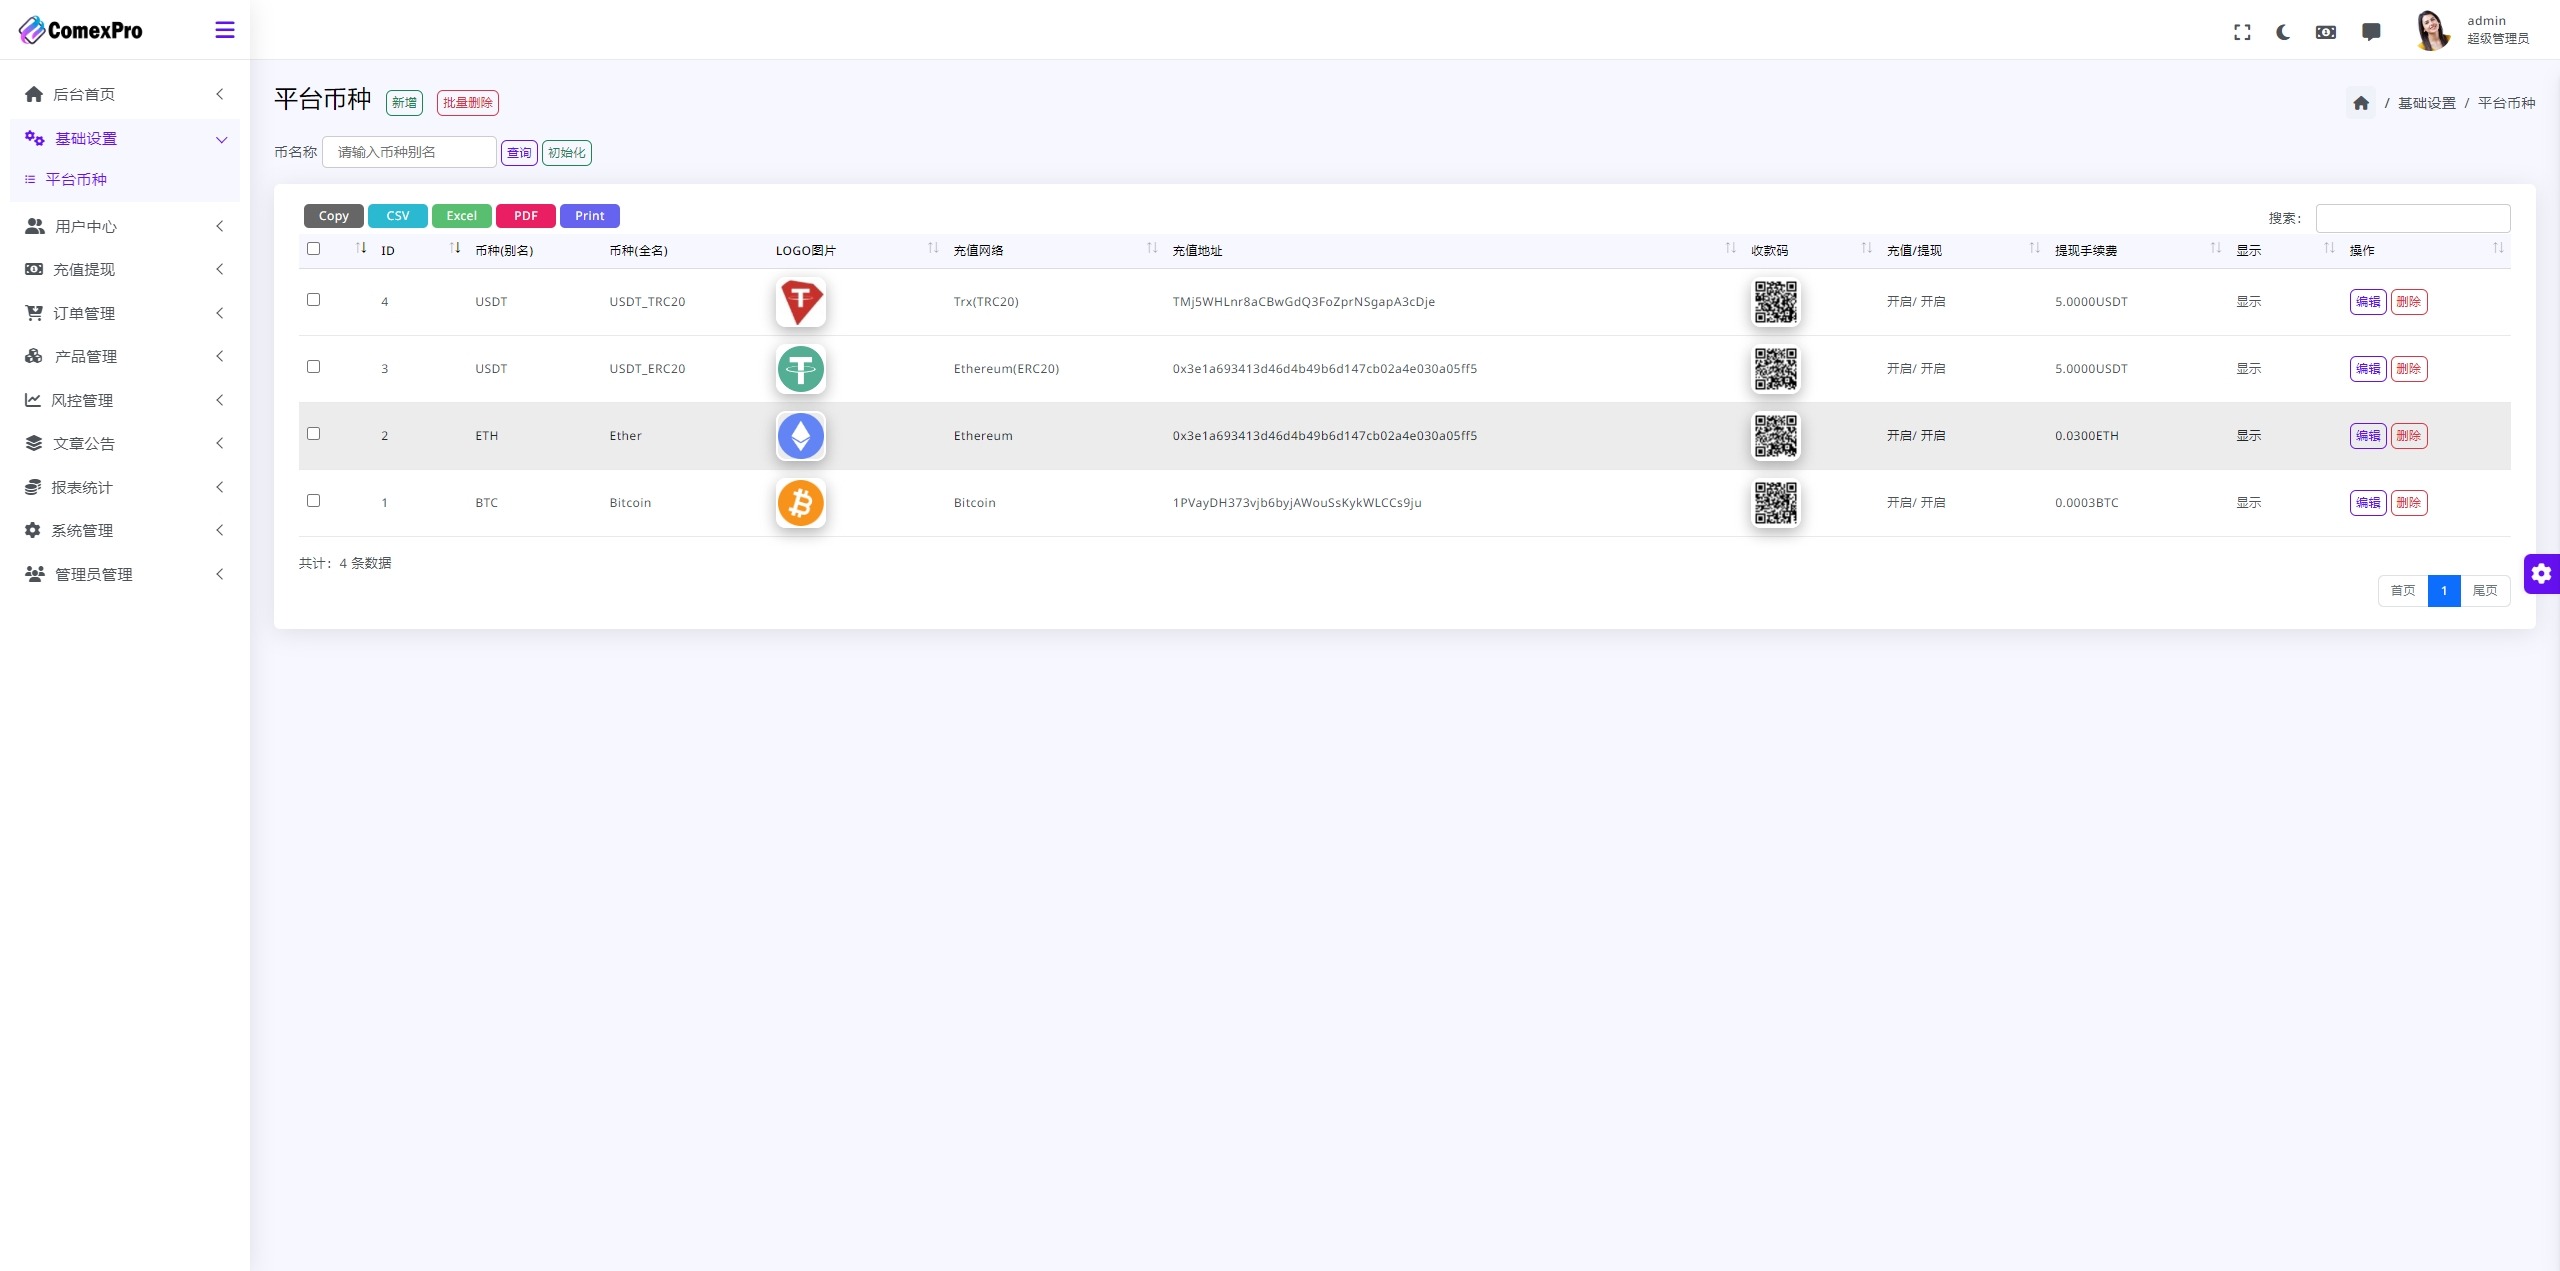Click the Bitcoin BTC logo icon
The image size is (2560, 1271).
(800, 502)
